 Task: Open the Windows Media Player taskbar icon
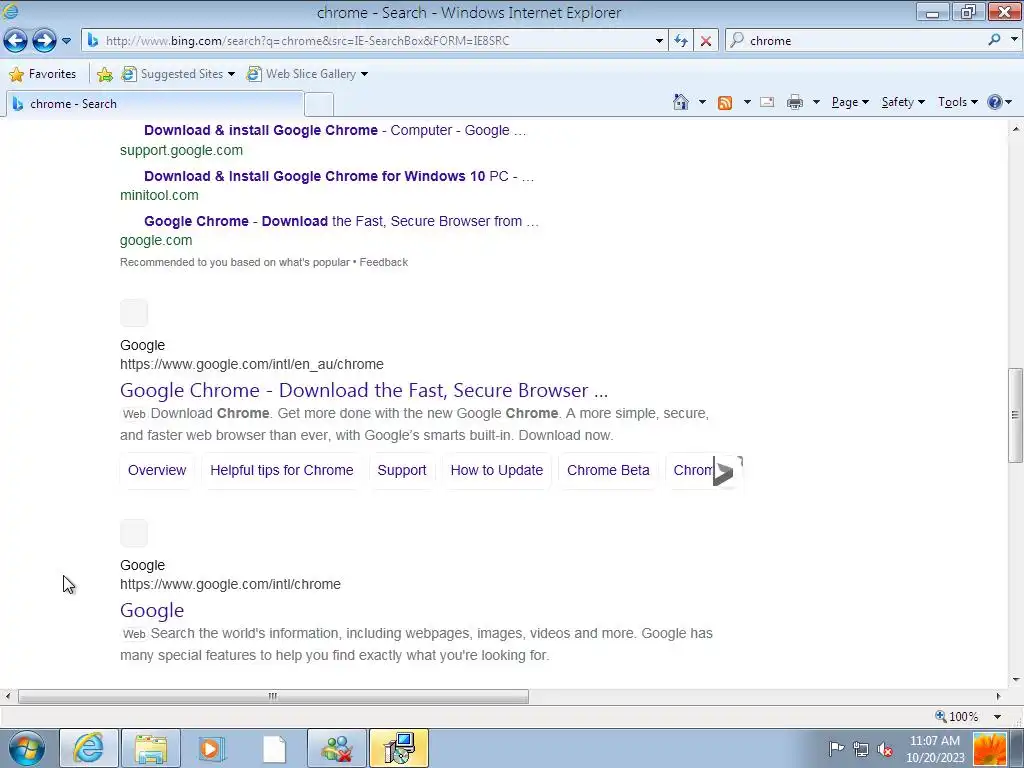click(x=212, y=748)
